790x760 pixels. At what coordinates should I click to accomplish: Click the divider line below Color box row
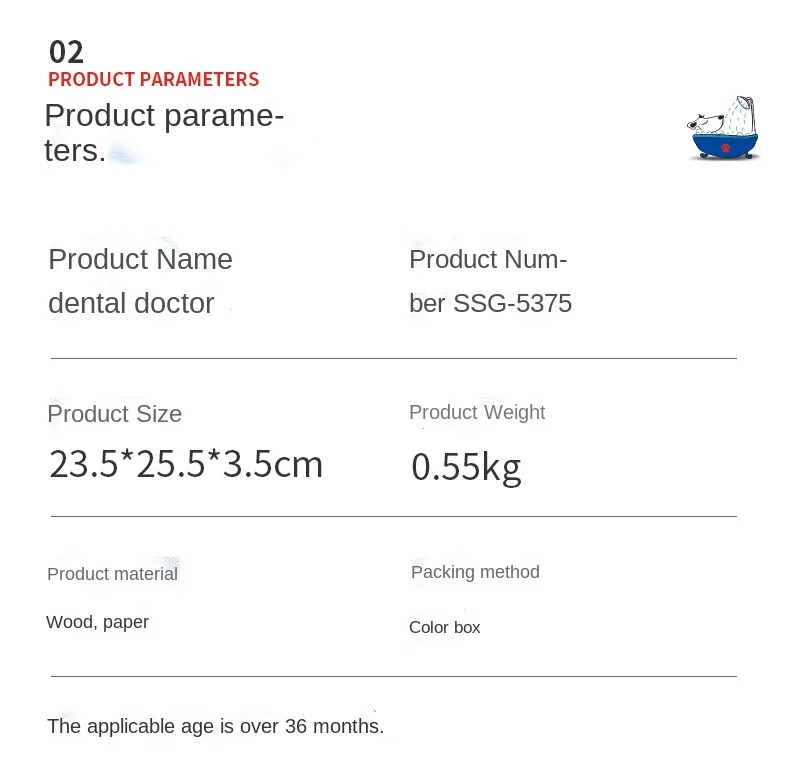pyautogui.click(x=393, y=677)
